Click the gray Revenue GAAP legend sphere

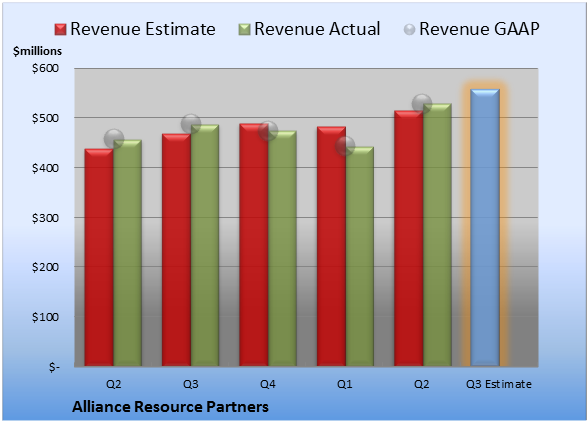[410, 30]
